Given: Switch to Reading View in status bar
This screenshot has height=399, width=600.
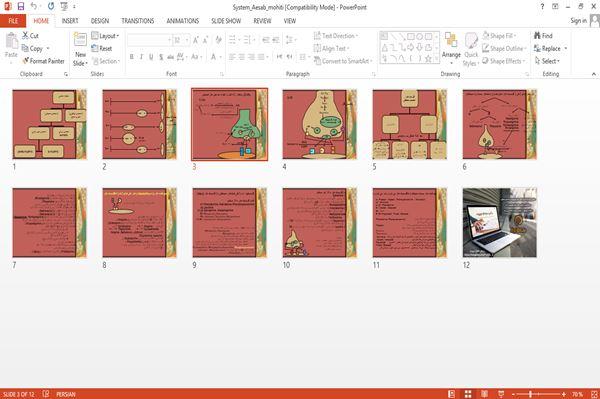Looking at the screenshot, I should (484, 394).
